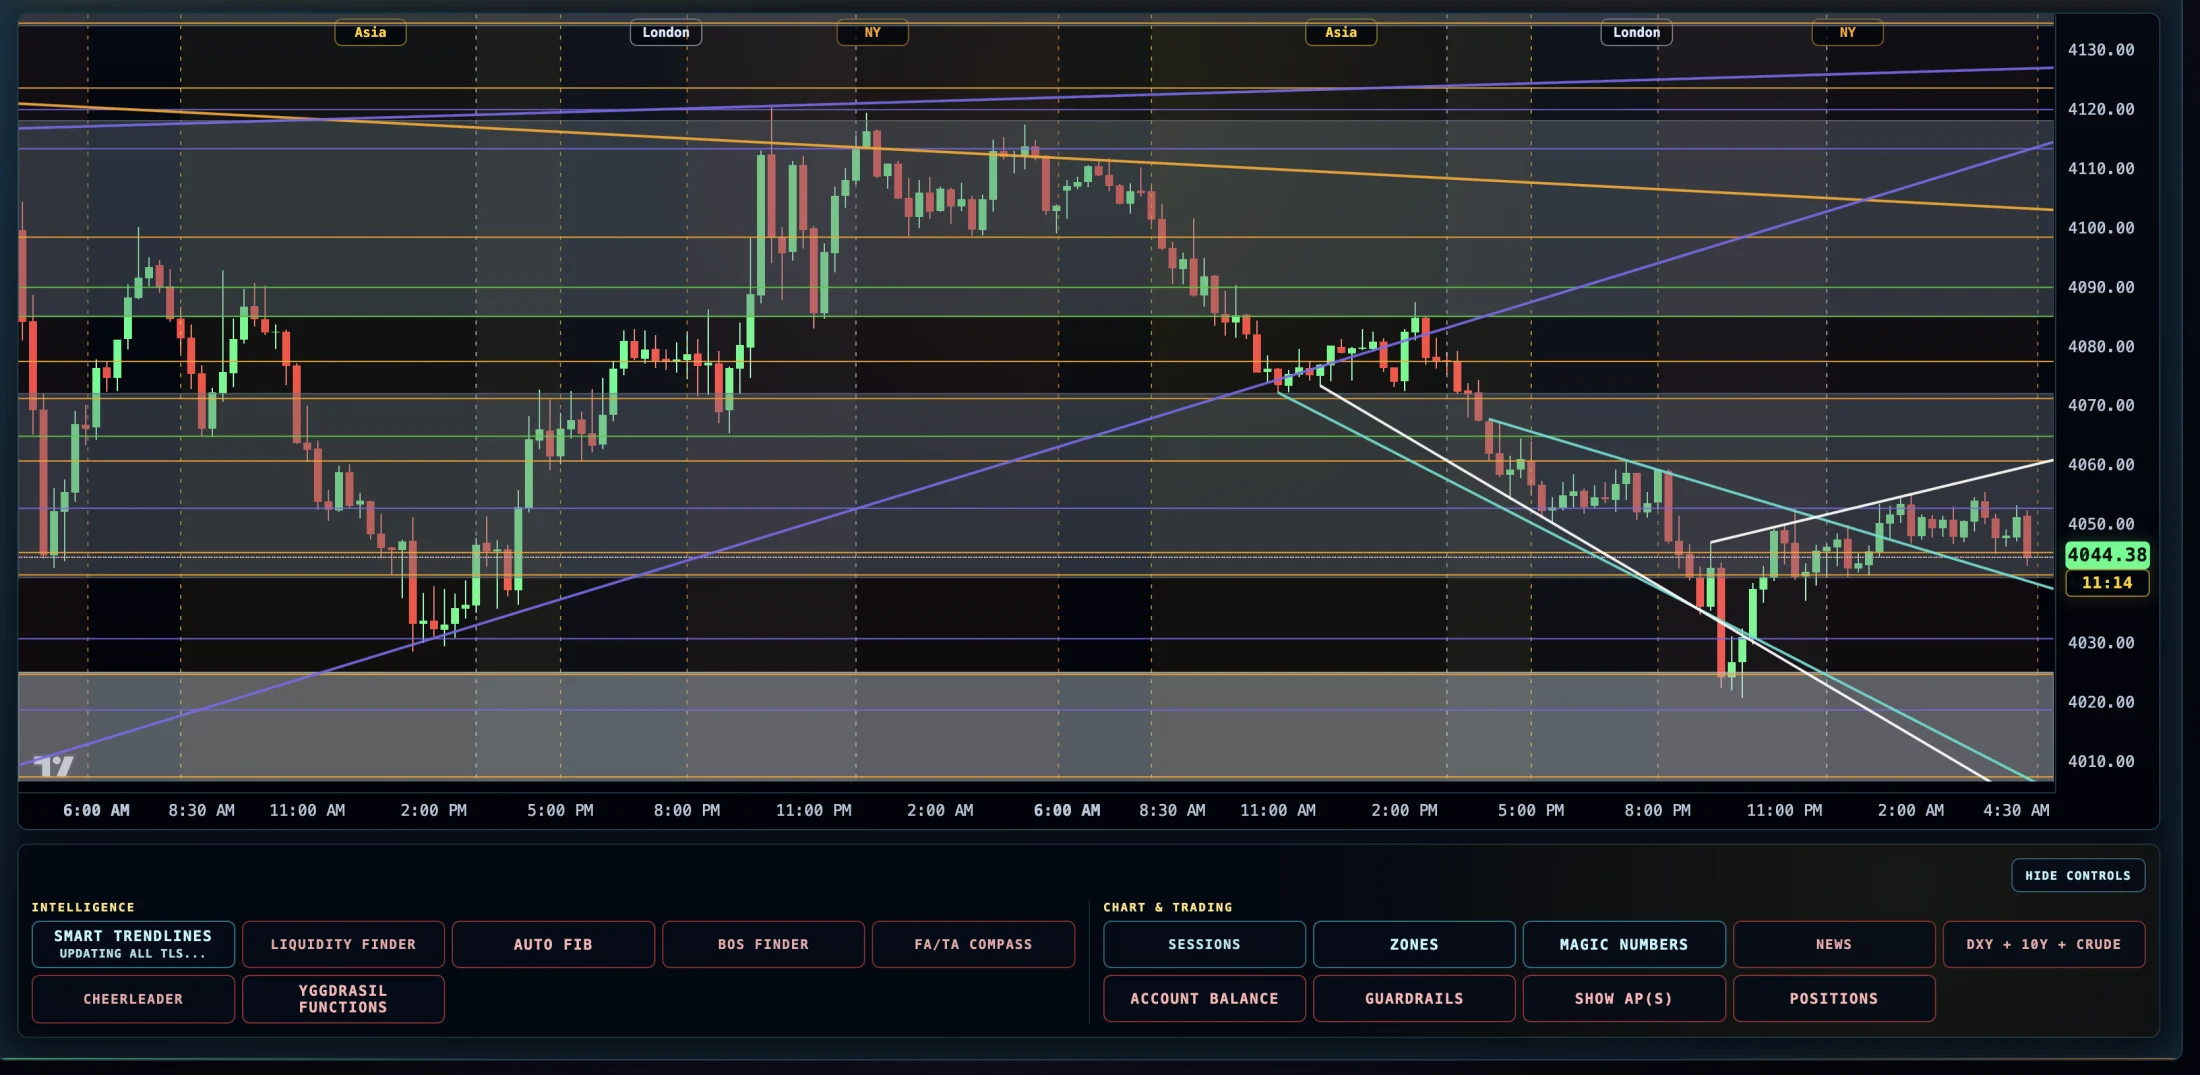Click the 4010.00 price axis label

click(x=2101, y=761)
